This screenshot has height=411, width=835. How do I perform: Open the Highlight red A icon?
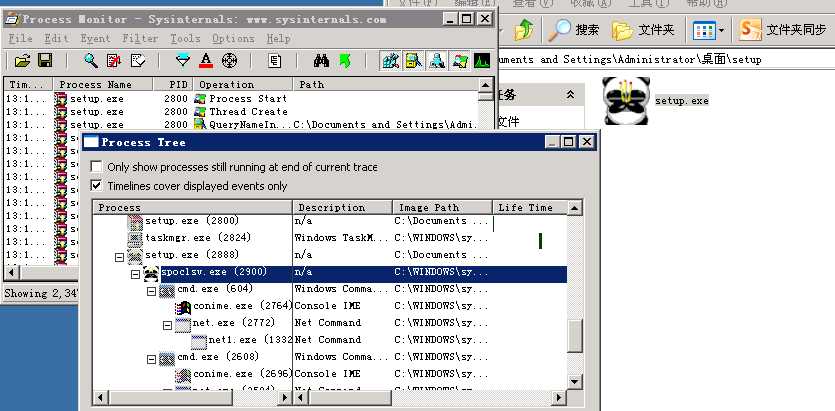click(206, 61)
